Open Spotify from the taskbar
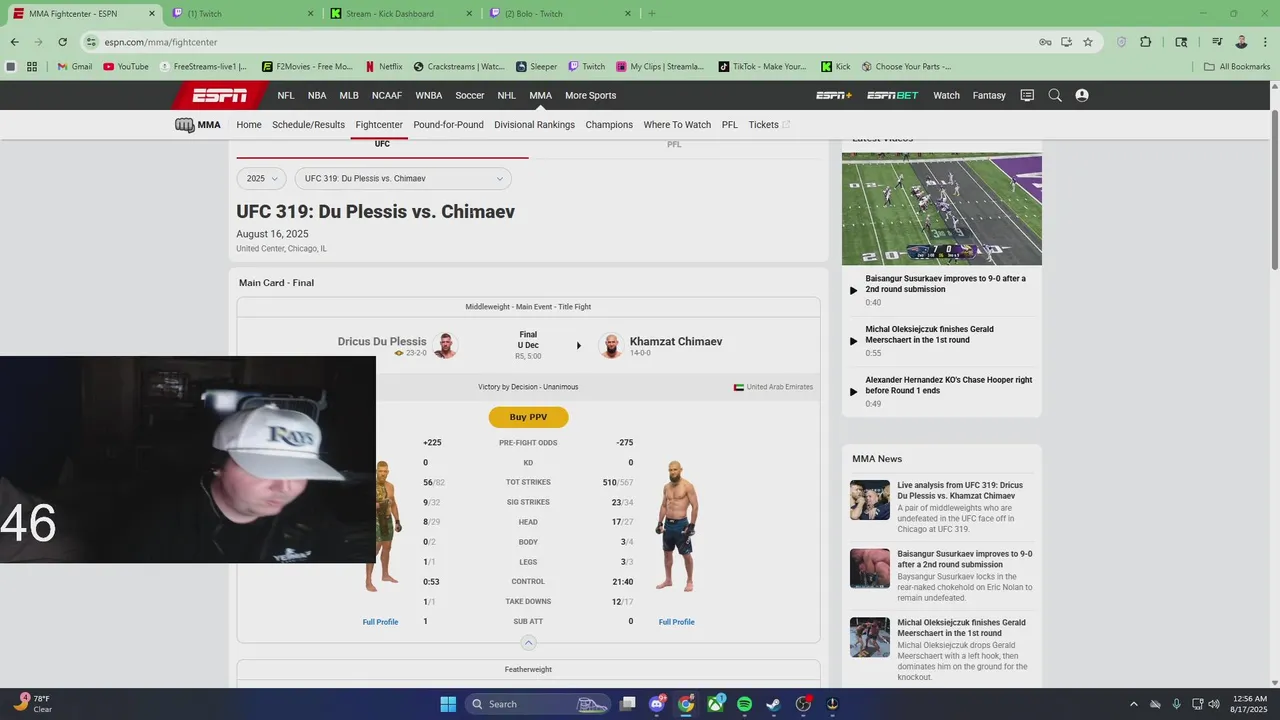The image size is (1280, 720). click(744, 704)
